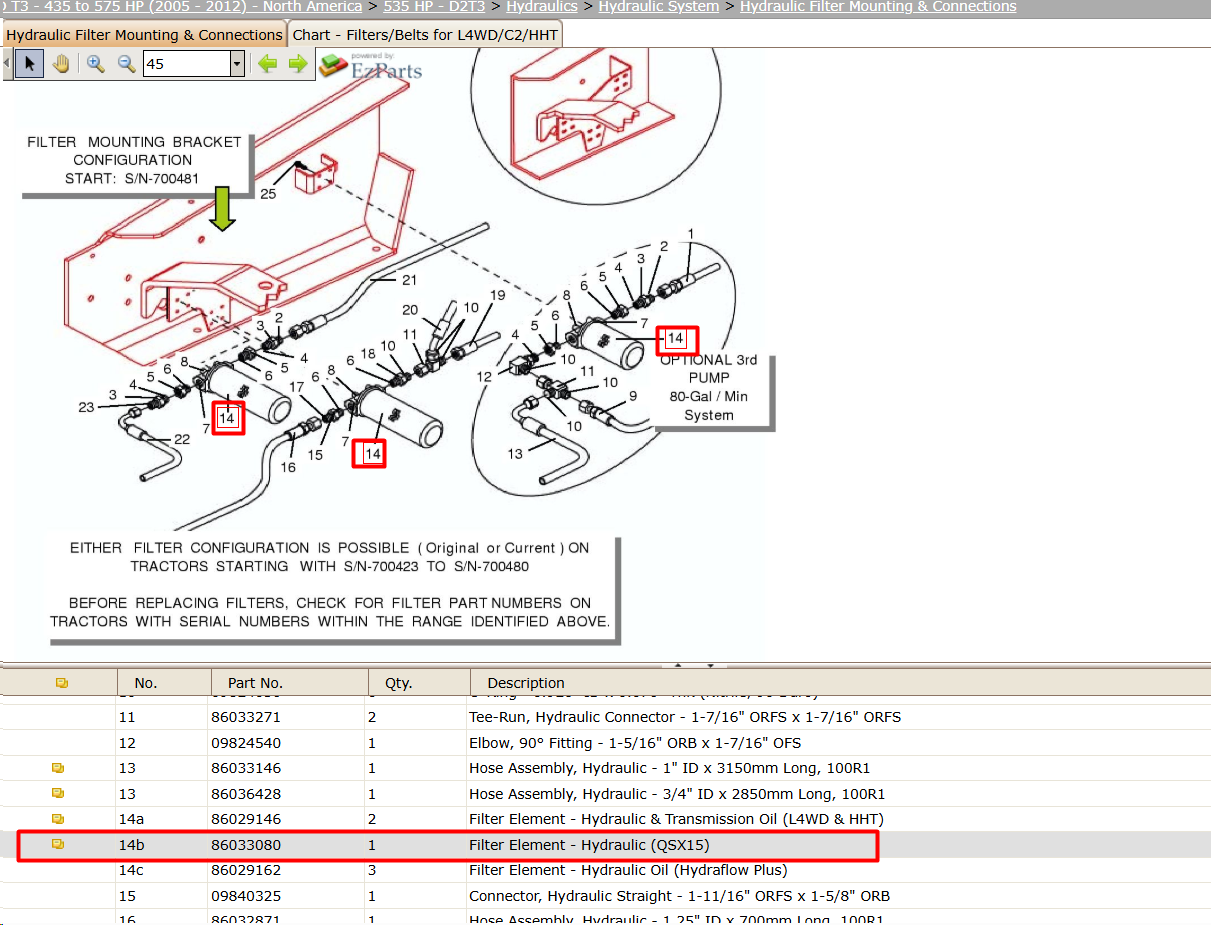This screenshot has width=1211, height=925.
Task: Go to next page with green right arrow
Action: point(298,64)
